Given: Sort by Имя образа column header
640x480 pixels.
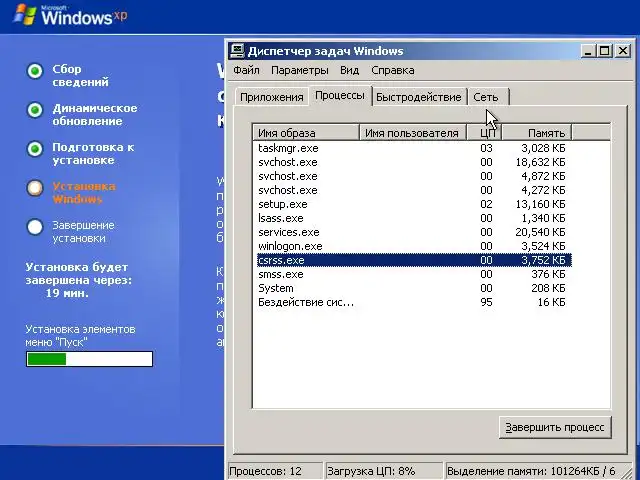Looking at the screenshot, I should click(306, 133).
